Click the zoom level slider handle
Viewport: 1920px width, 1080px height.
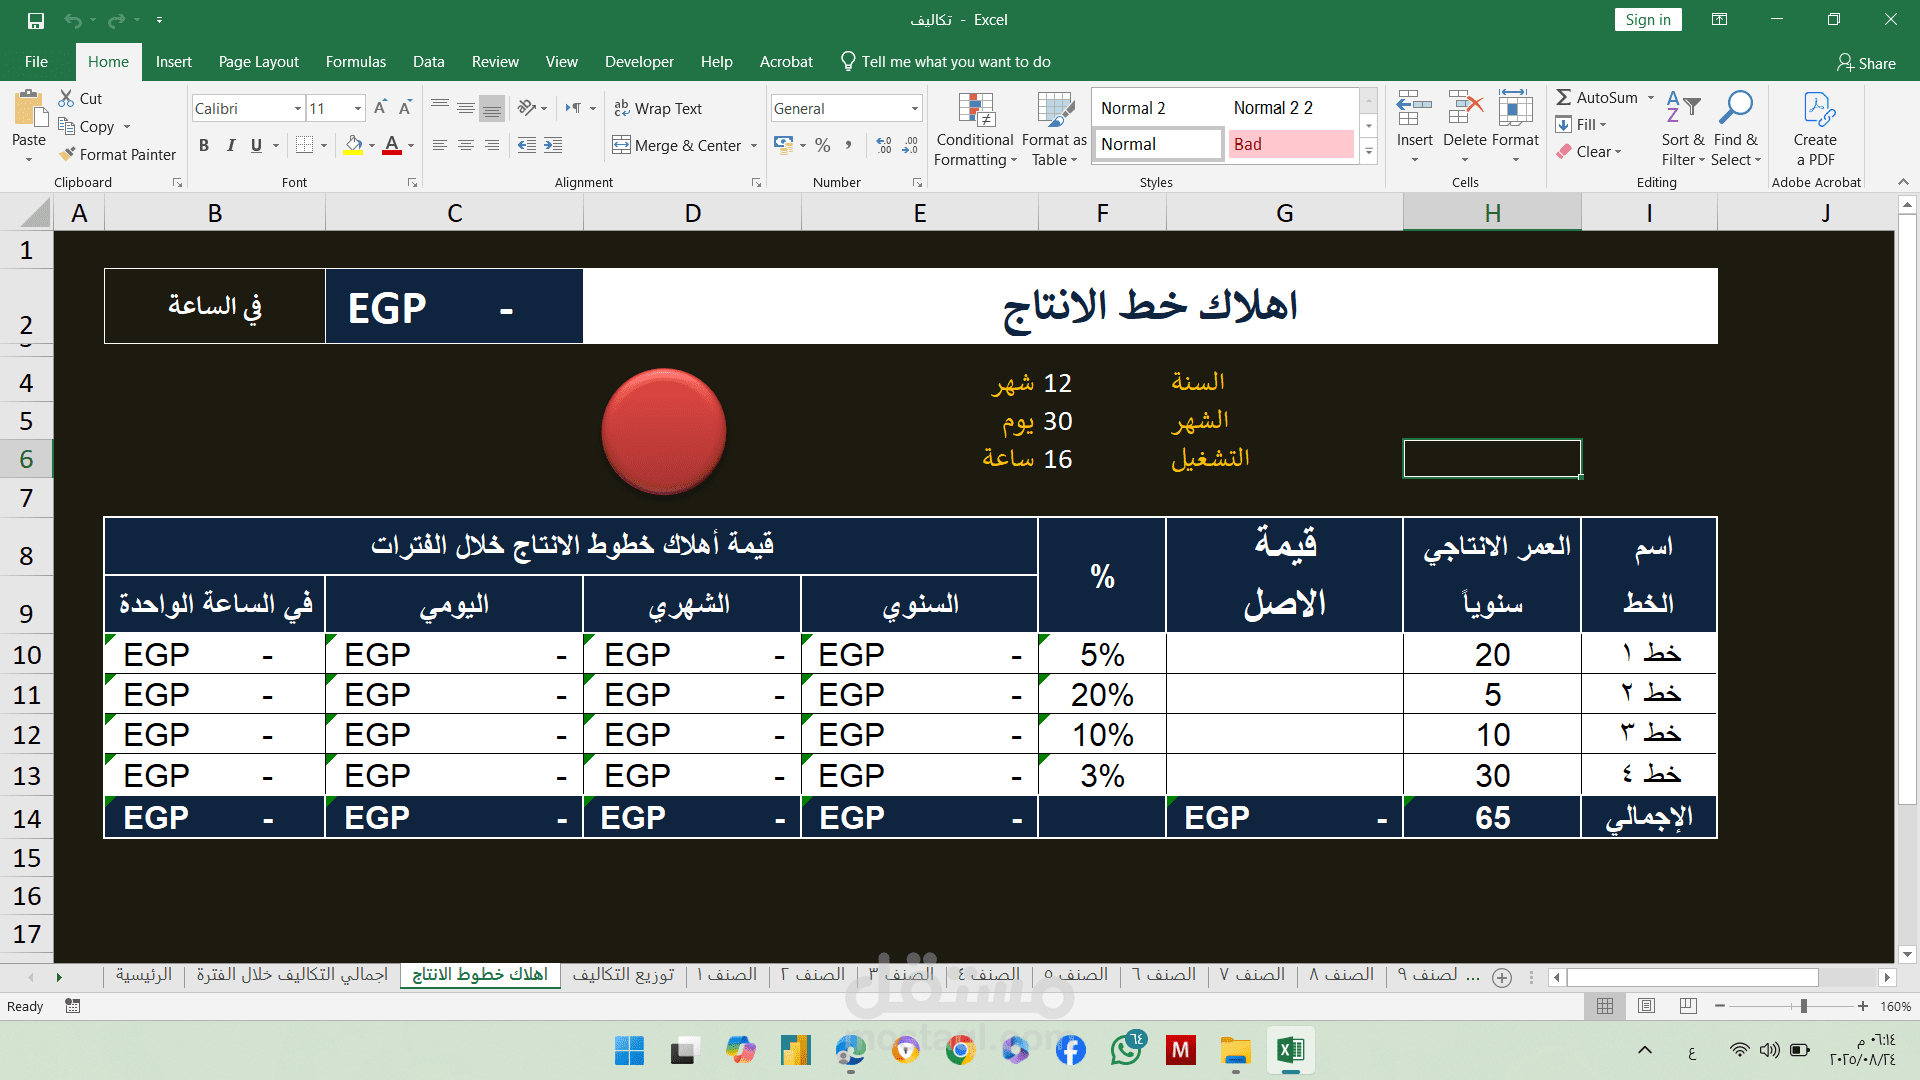pyautogui.click(x=1803, y=1006)
